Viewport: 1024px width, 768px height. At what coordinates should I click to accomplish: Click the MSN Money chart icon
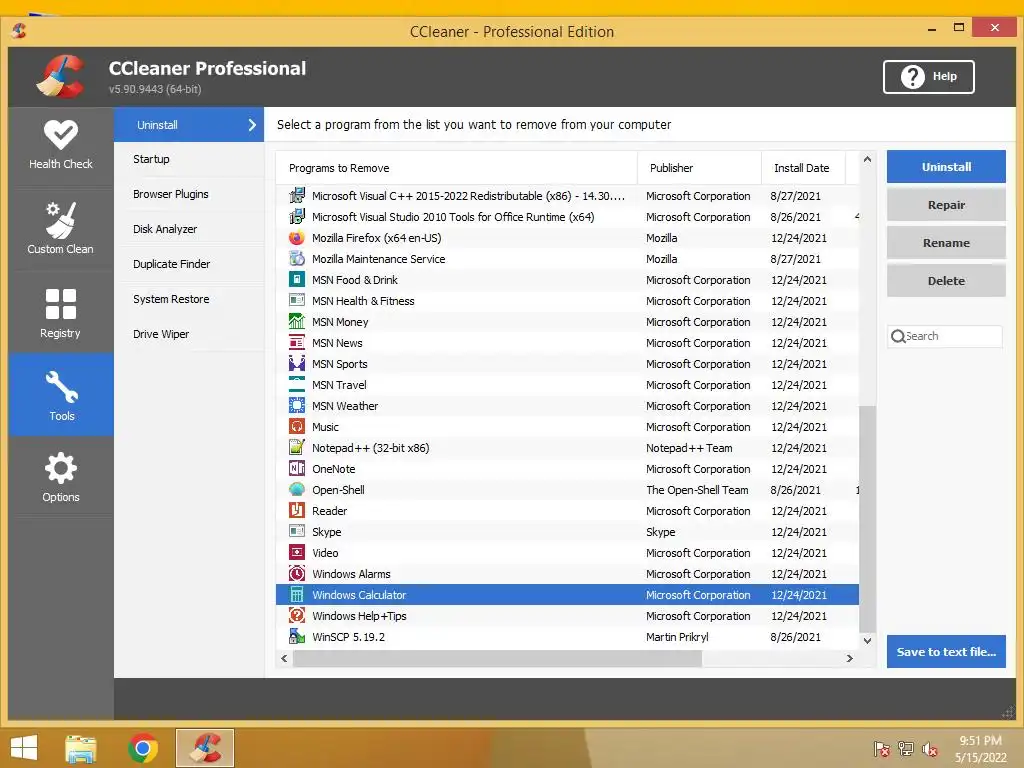tap(296, 322)
